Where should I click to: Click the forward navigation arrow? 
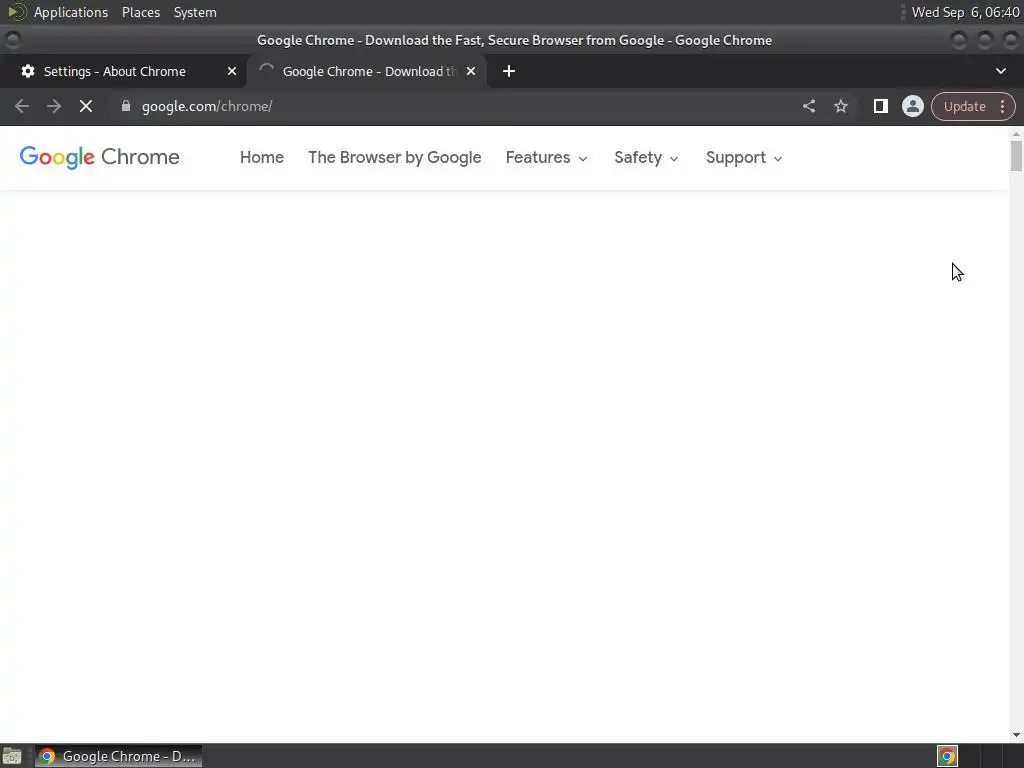(54, 106)
